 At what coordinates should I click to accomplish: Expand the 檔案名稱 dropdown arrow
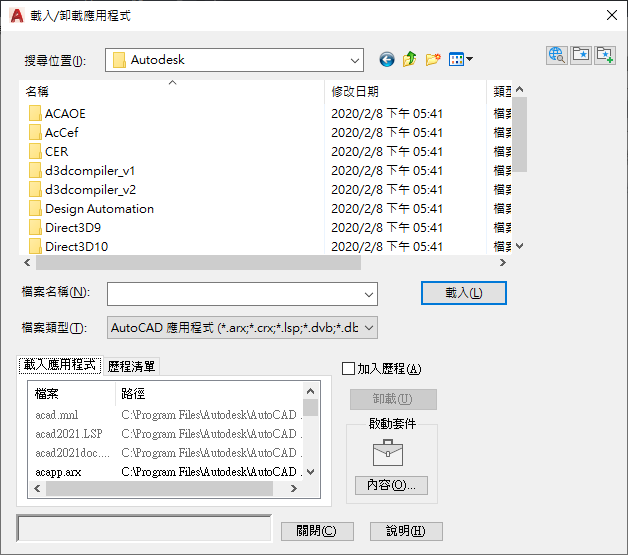pos(369,294)
